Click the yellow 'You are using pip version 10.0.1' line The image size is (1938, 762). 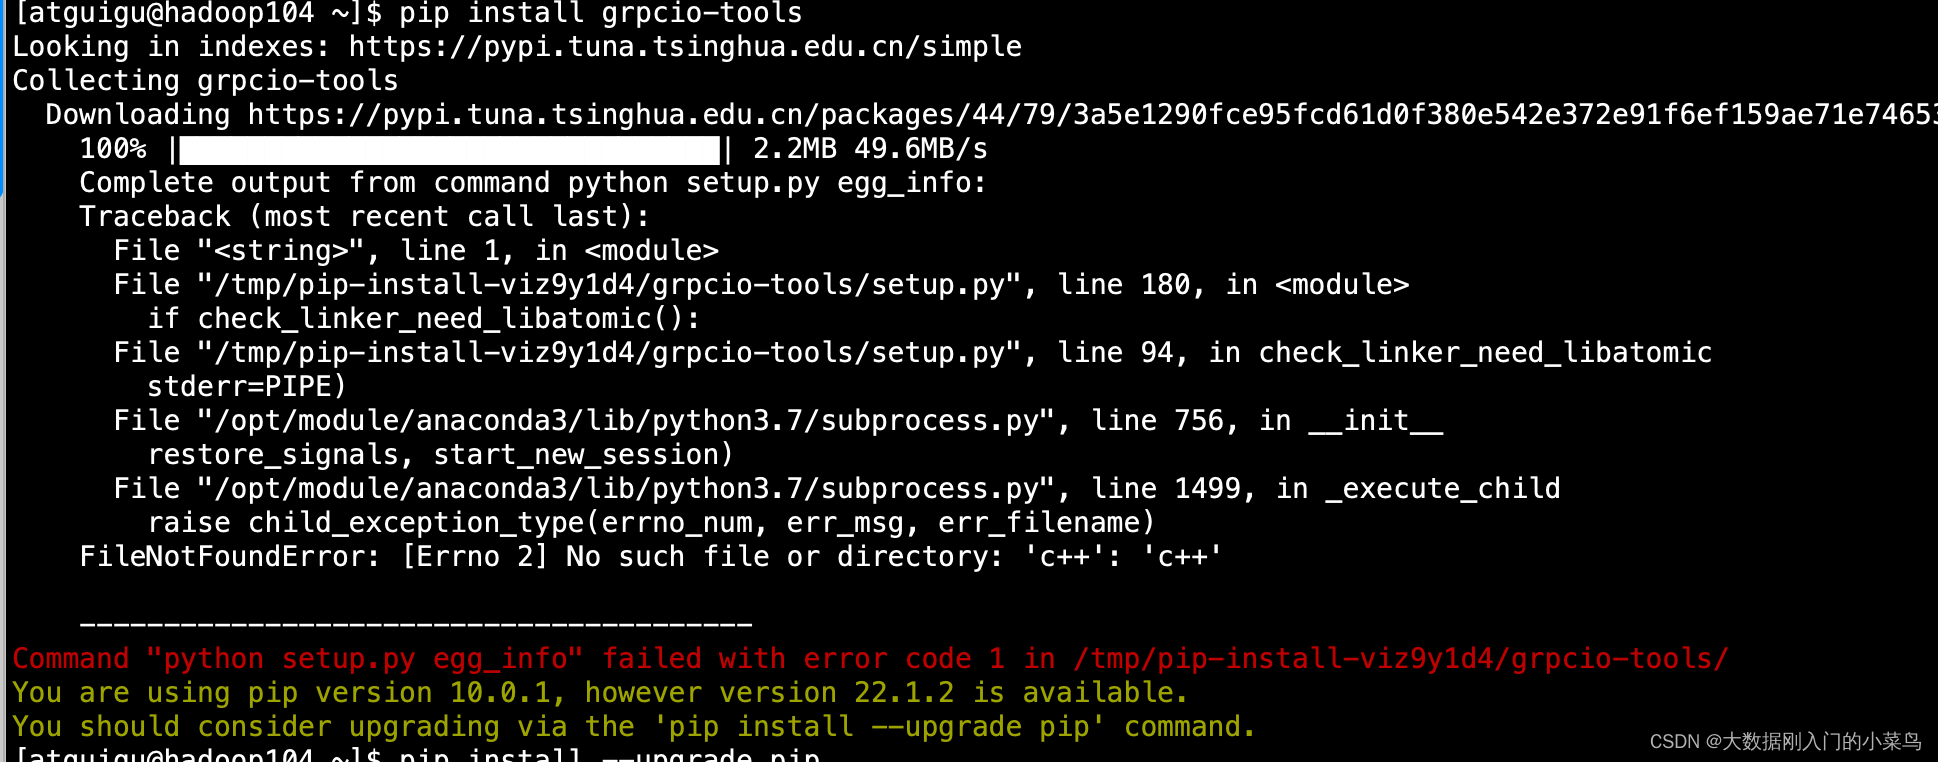coord(600,693)
